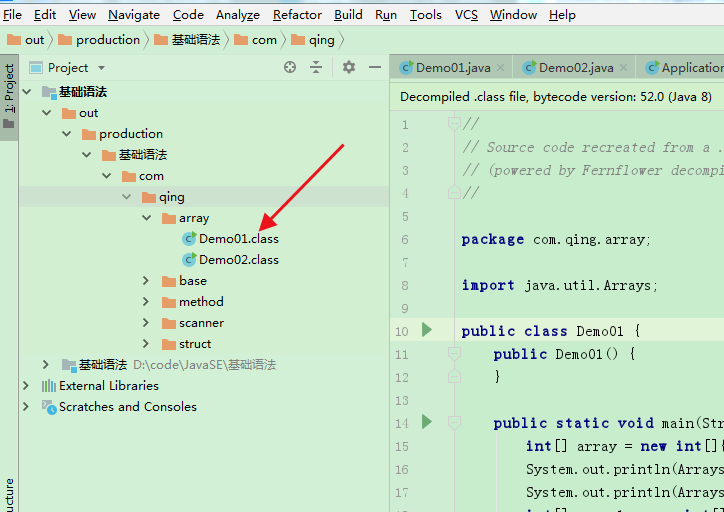Screen dimensions: 724x512
Task: Click the qing breadcrumb
Action: [x=313, y=40]
